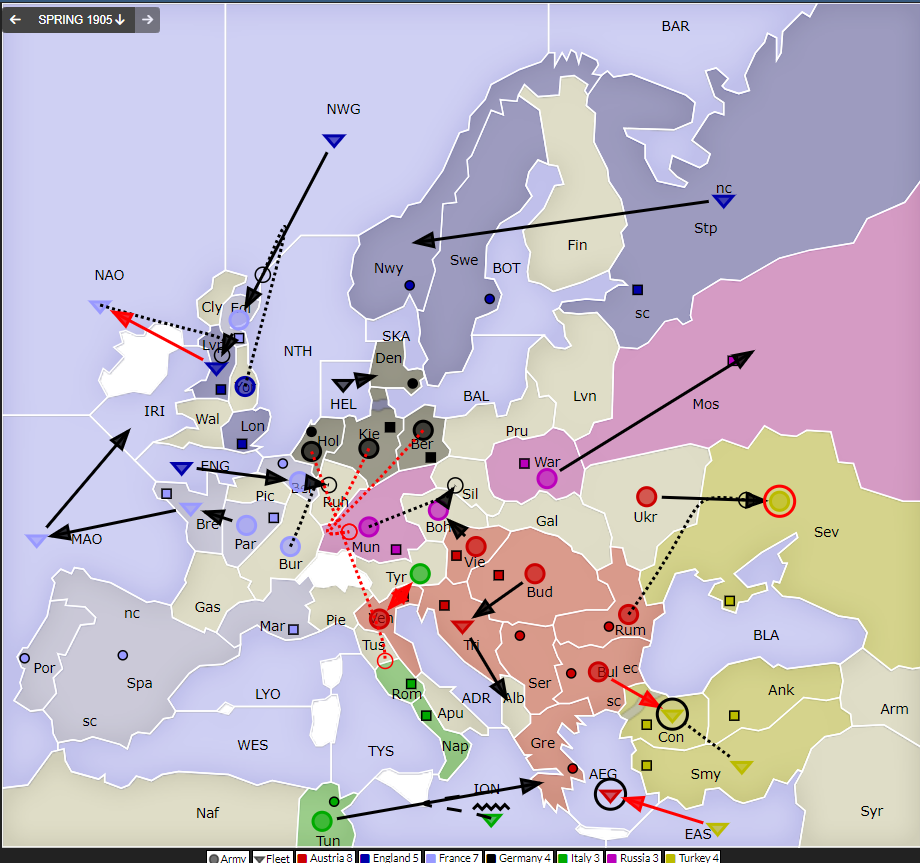
Task: Select the German army in Hol
Action: [311, 451]
